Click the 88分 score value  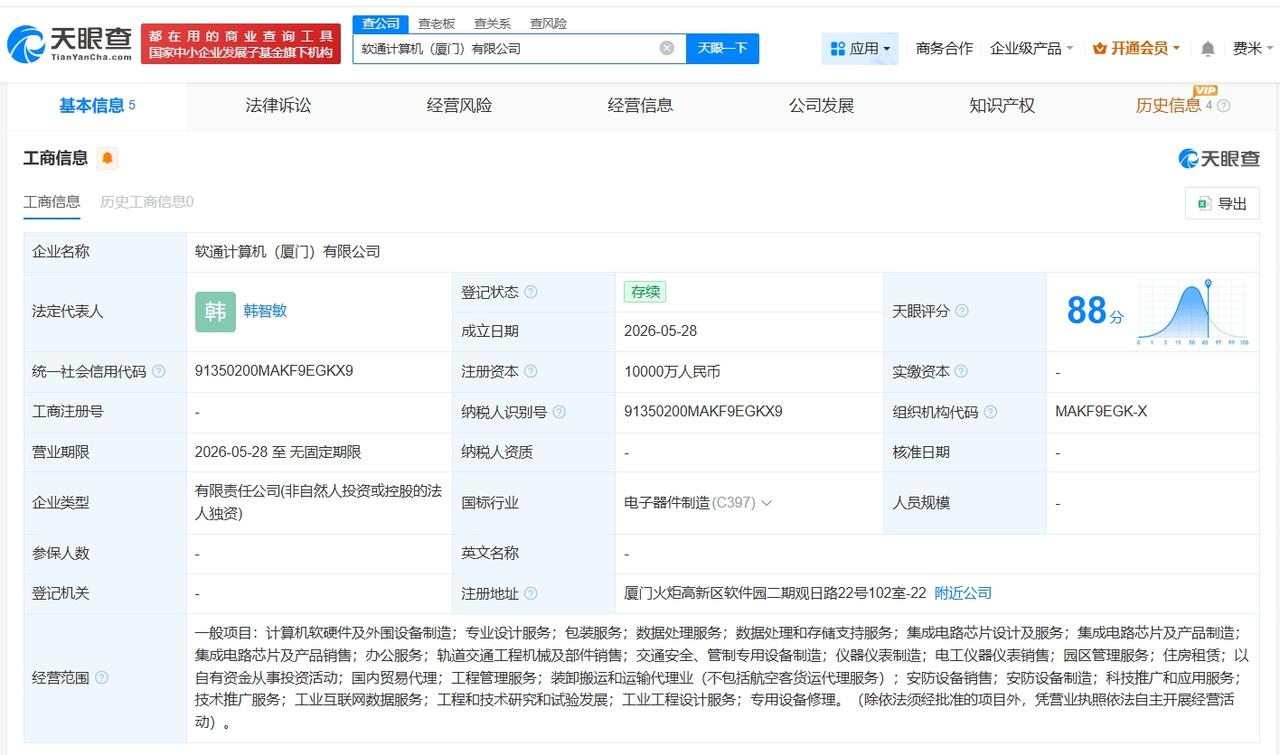pos(1095,311)
